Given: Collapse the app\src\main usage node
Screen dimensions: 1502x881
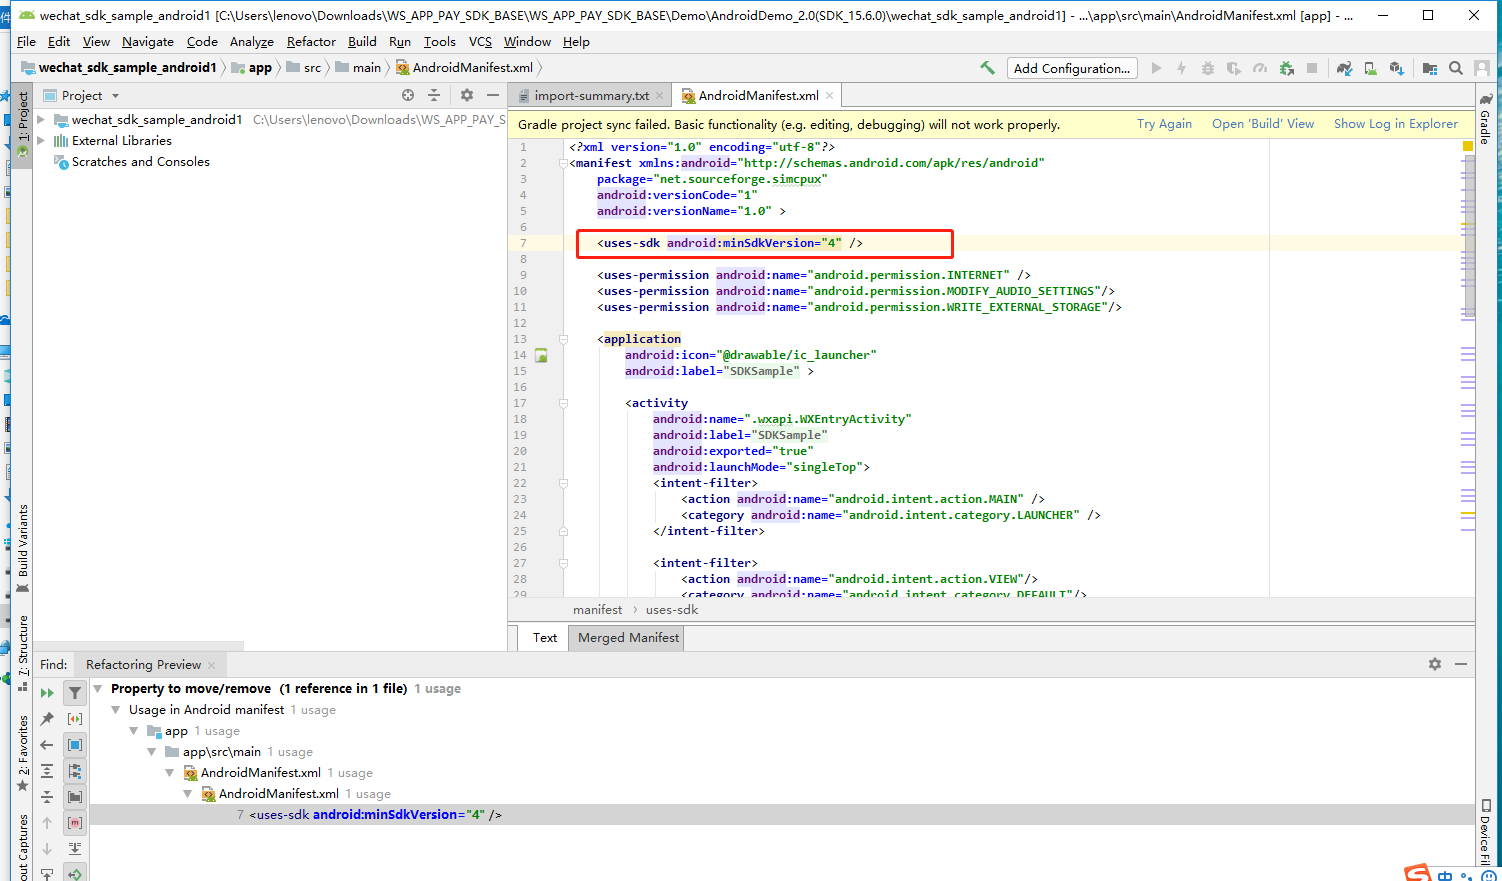Looking at the screenshot, I should [x=152, y=752].
